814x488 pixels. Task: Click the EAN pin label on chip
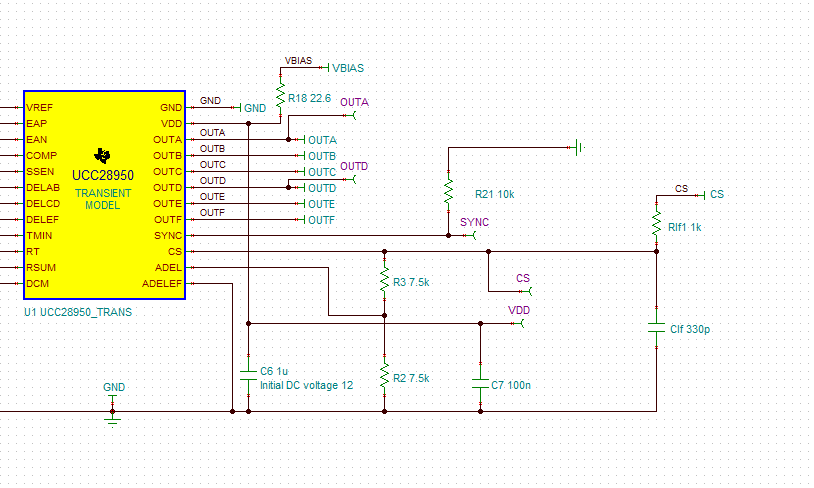coord(36,140)
